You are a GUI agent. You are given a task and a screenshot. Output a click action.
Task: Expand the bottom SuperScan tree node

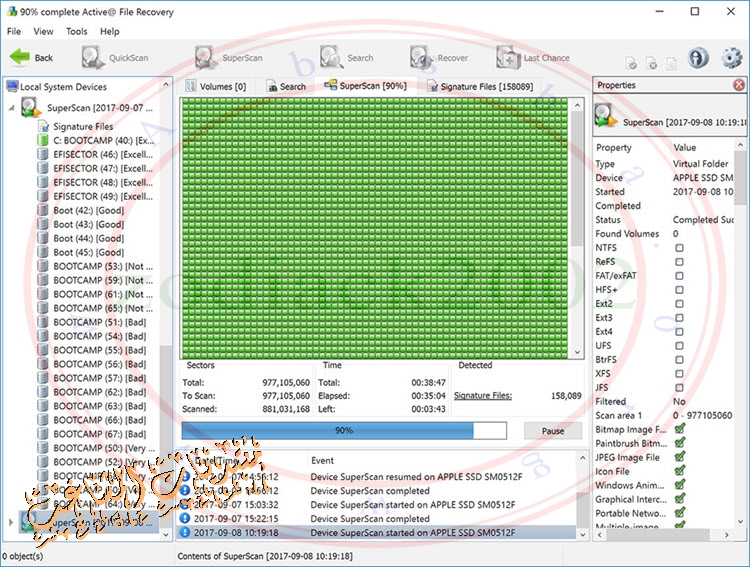[x=11, y=522]
